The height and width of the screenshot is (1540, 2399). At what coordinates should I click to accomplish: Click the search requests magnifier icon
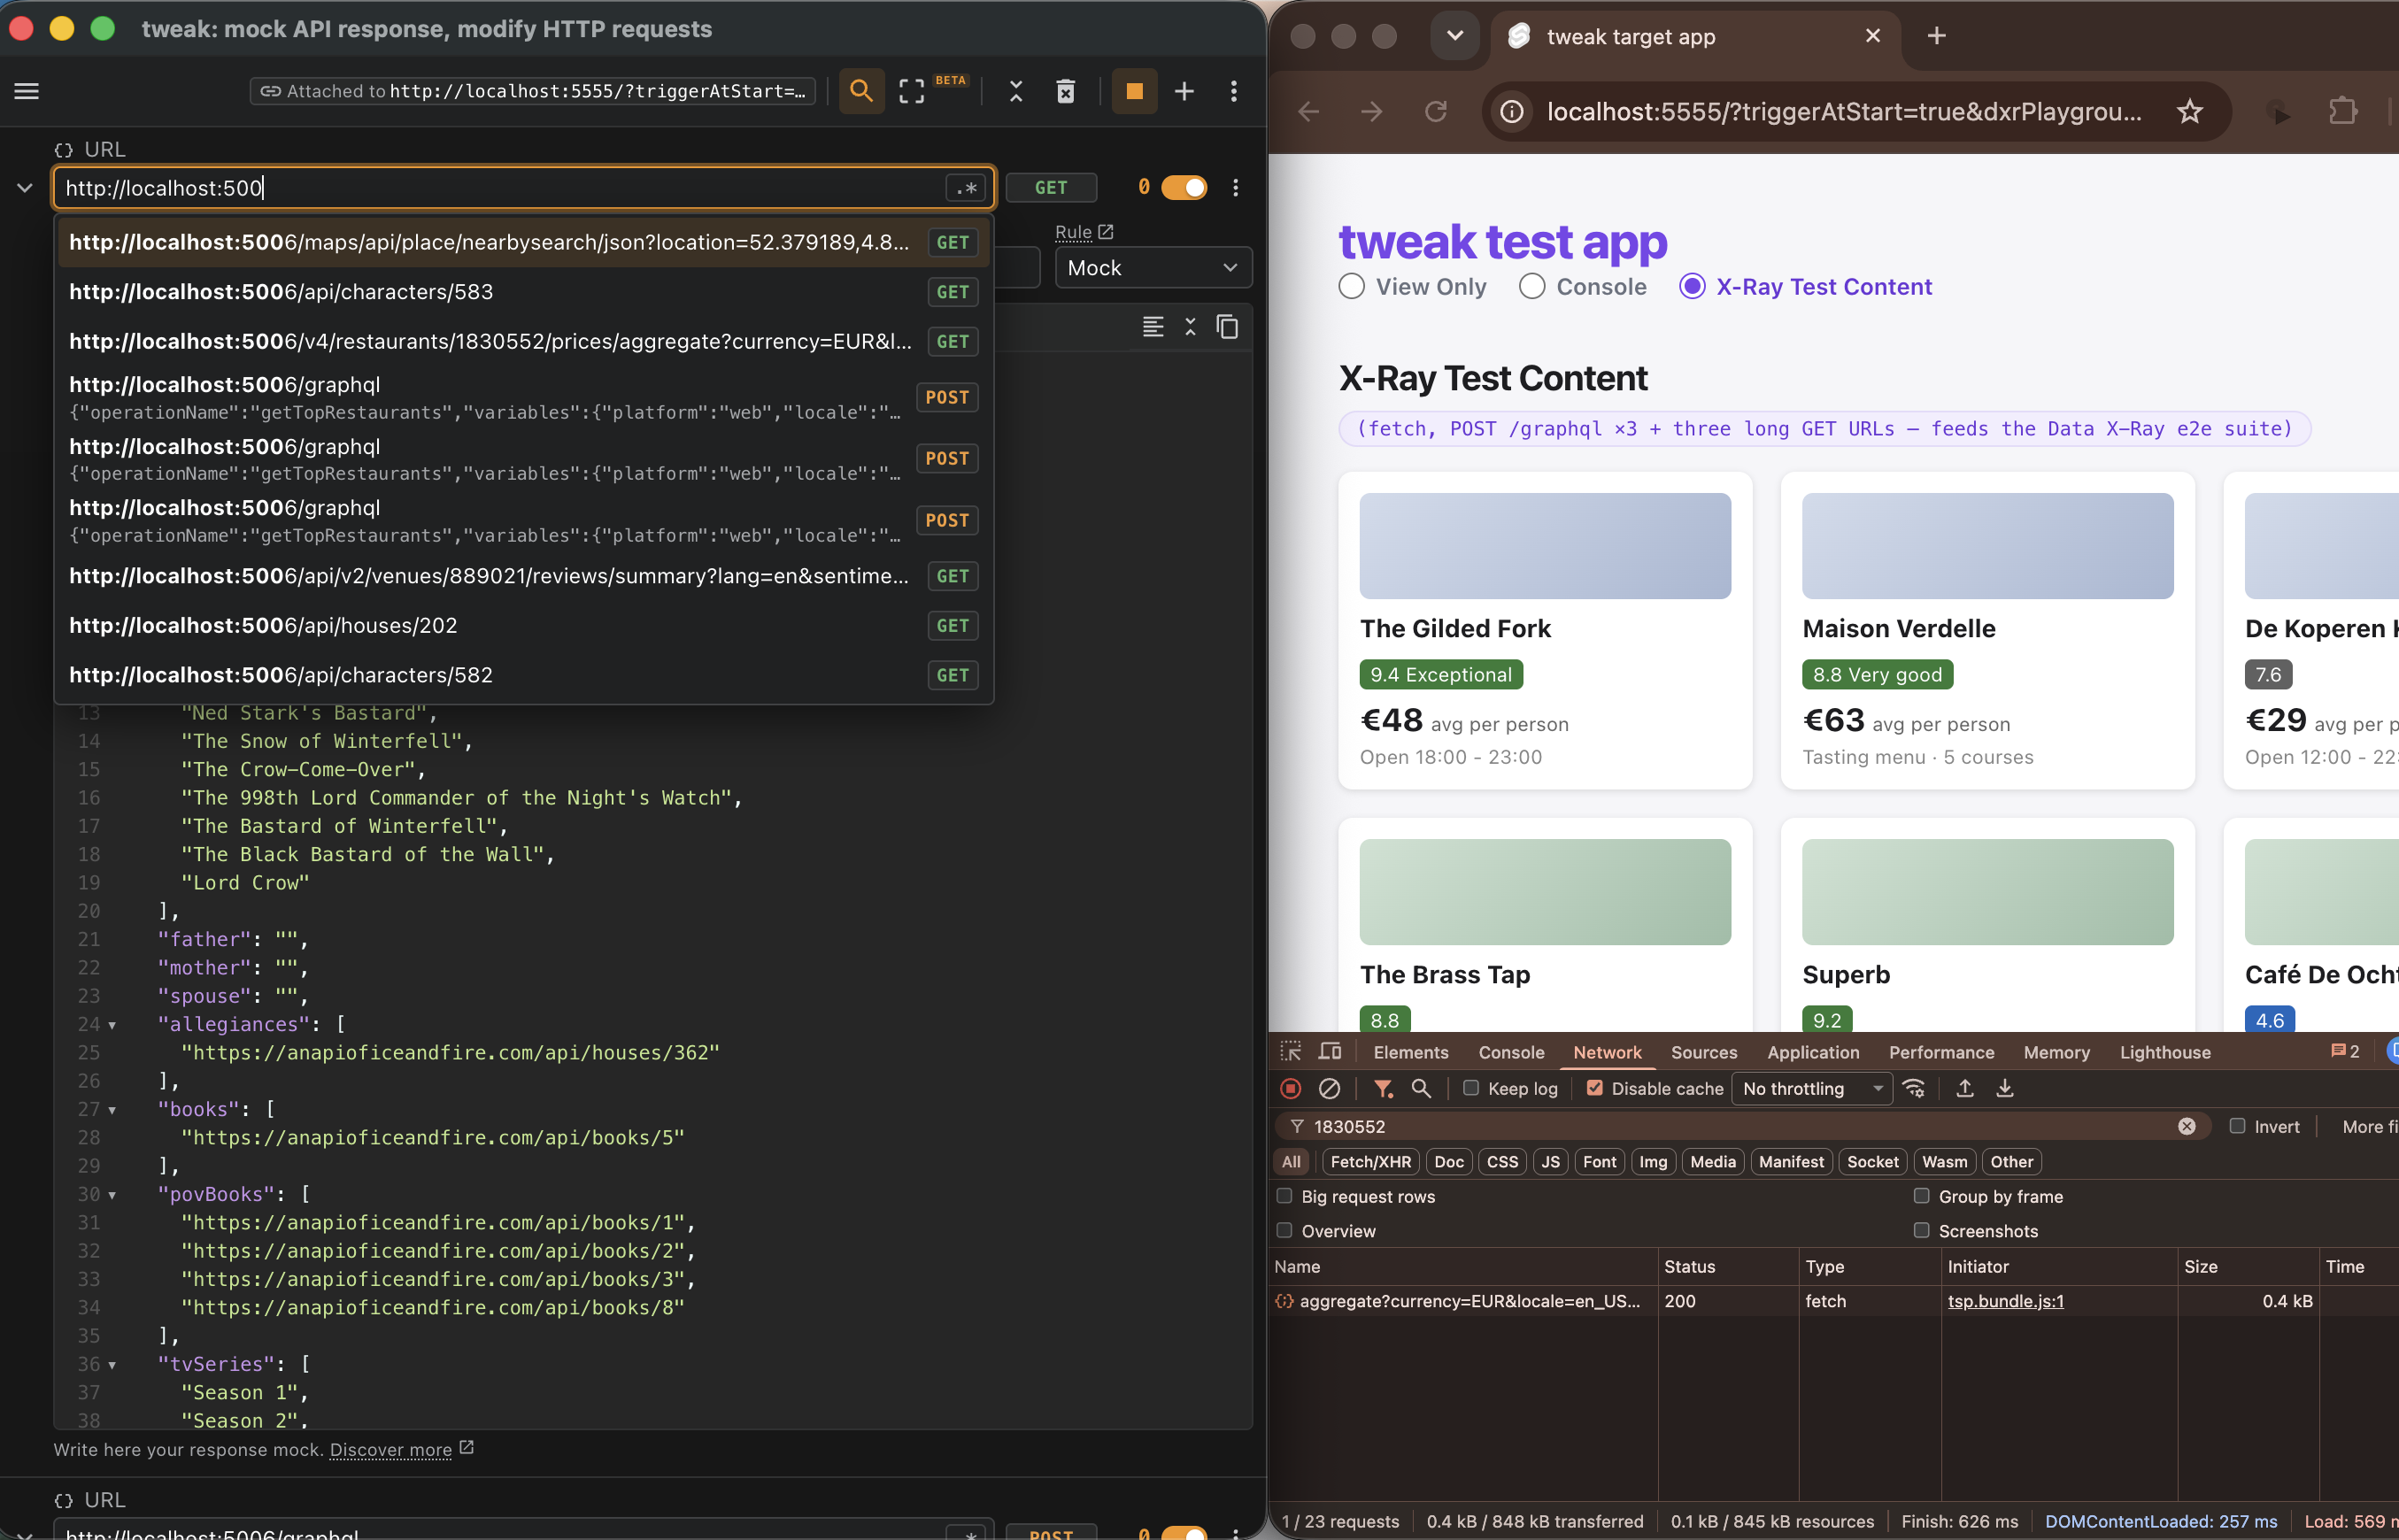[861, 91]
